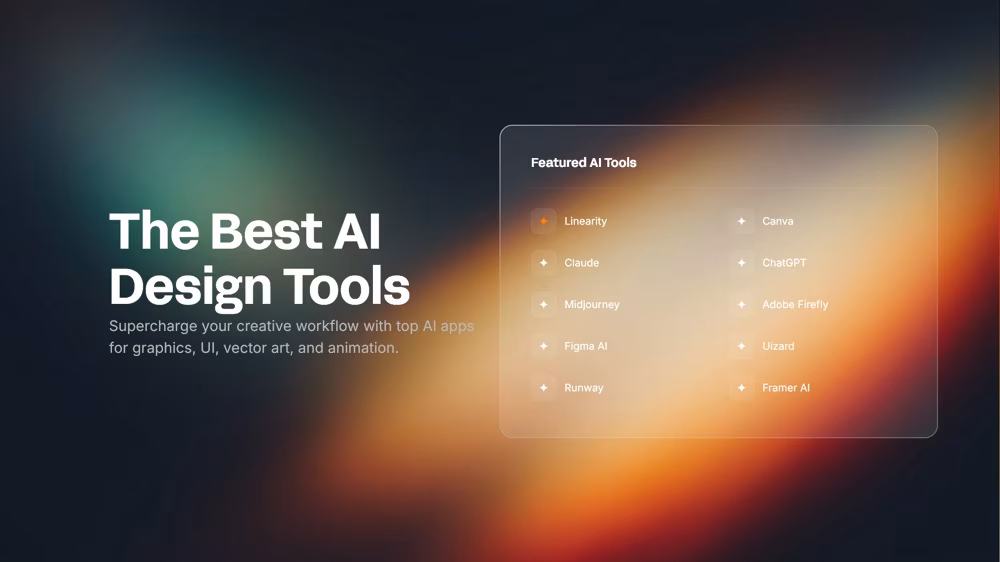Click the sparkle icon beside Claude
Image resolution: width=1000 pixels, height=562 pixels.
(x=543, y=263)
